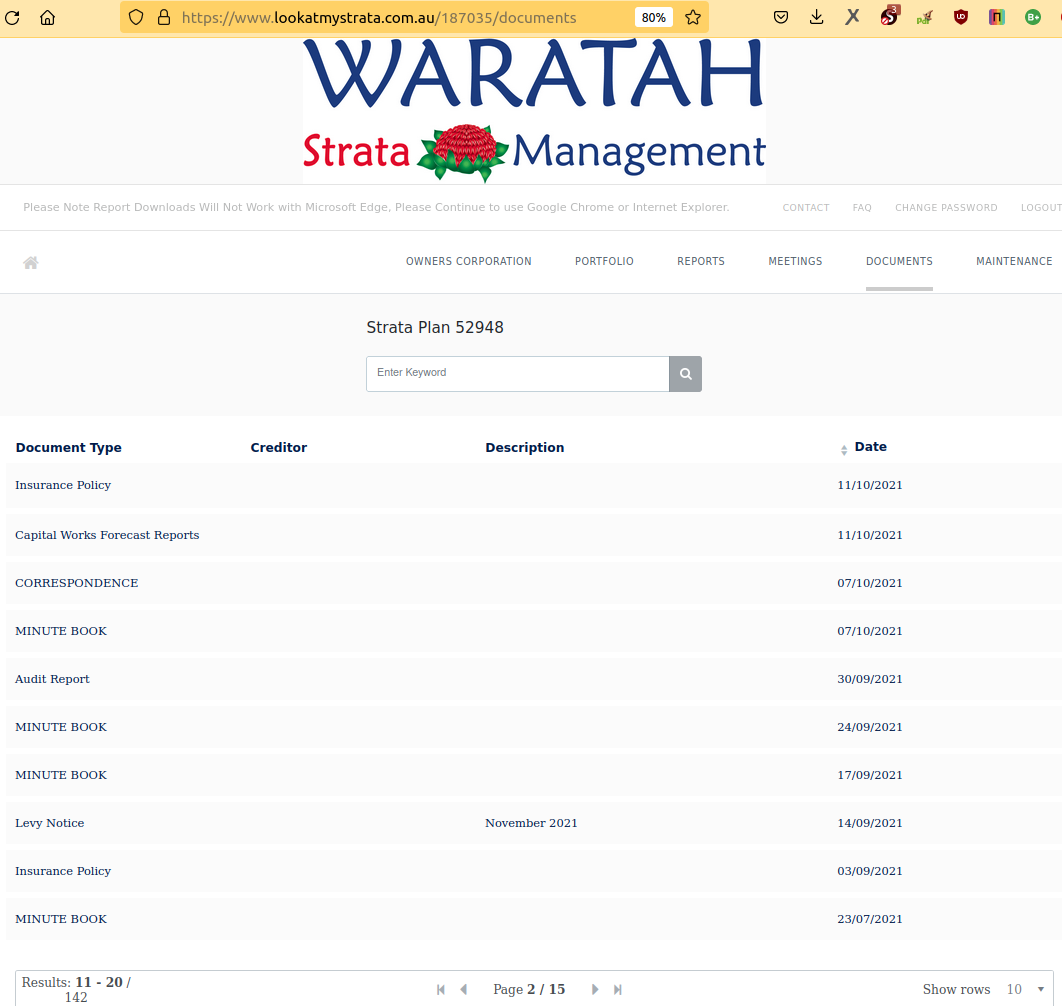Open the Reports menu item
The width and height of the screenshot is (1062, 1006).
[x=700, y=261]
